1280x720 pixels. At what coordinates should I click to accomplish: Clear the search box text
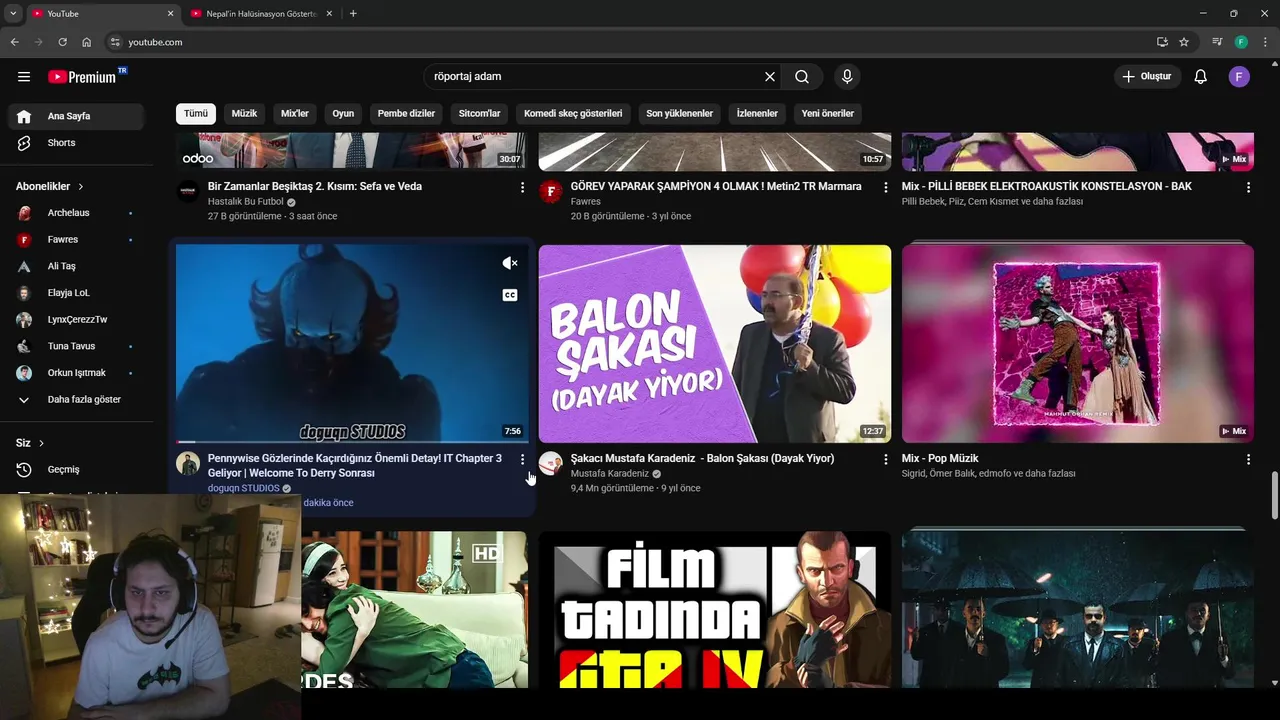770,77
